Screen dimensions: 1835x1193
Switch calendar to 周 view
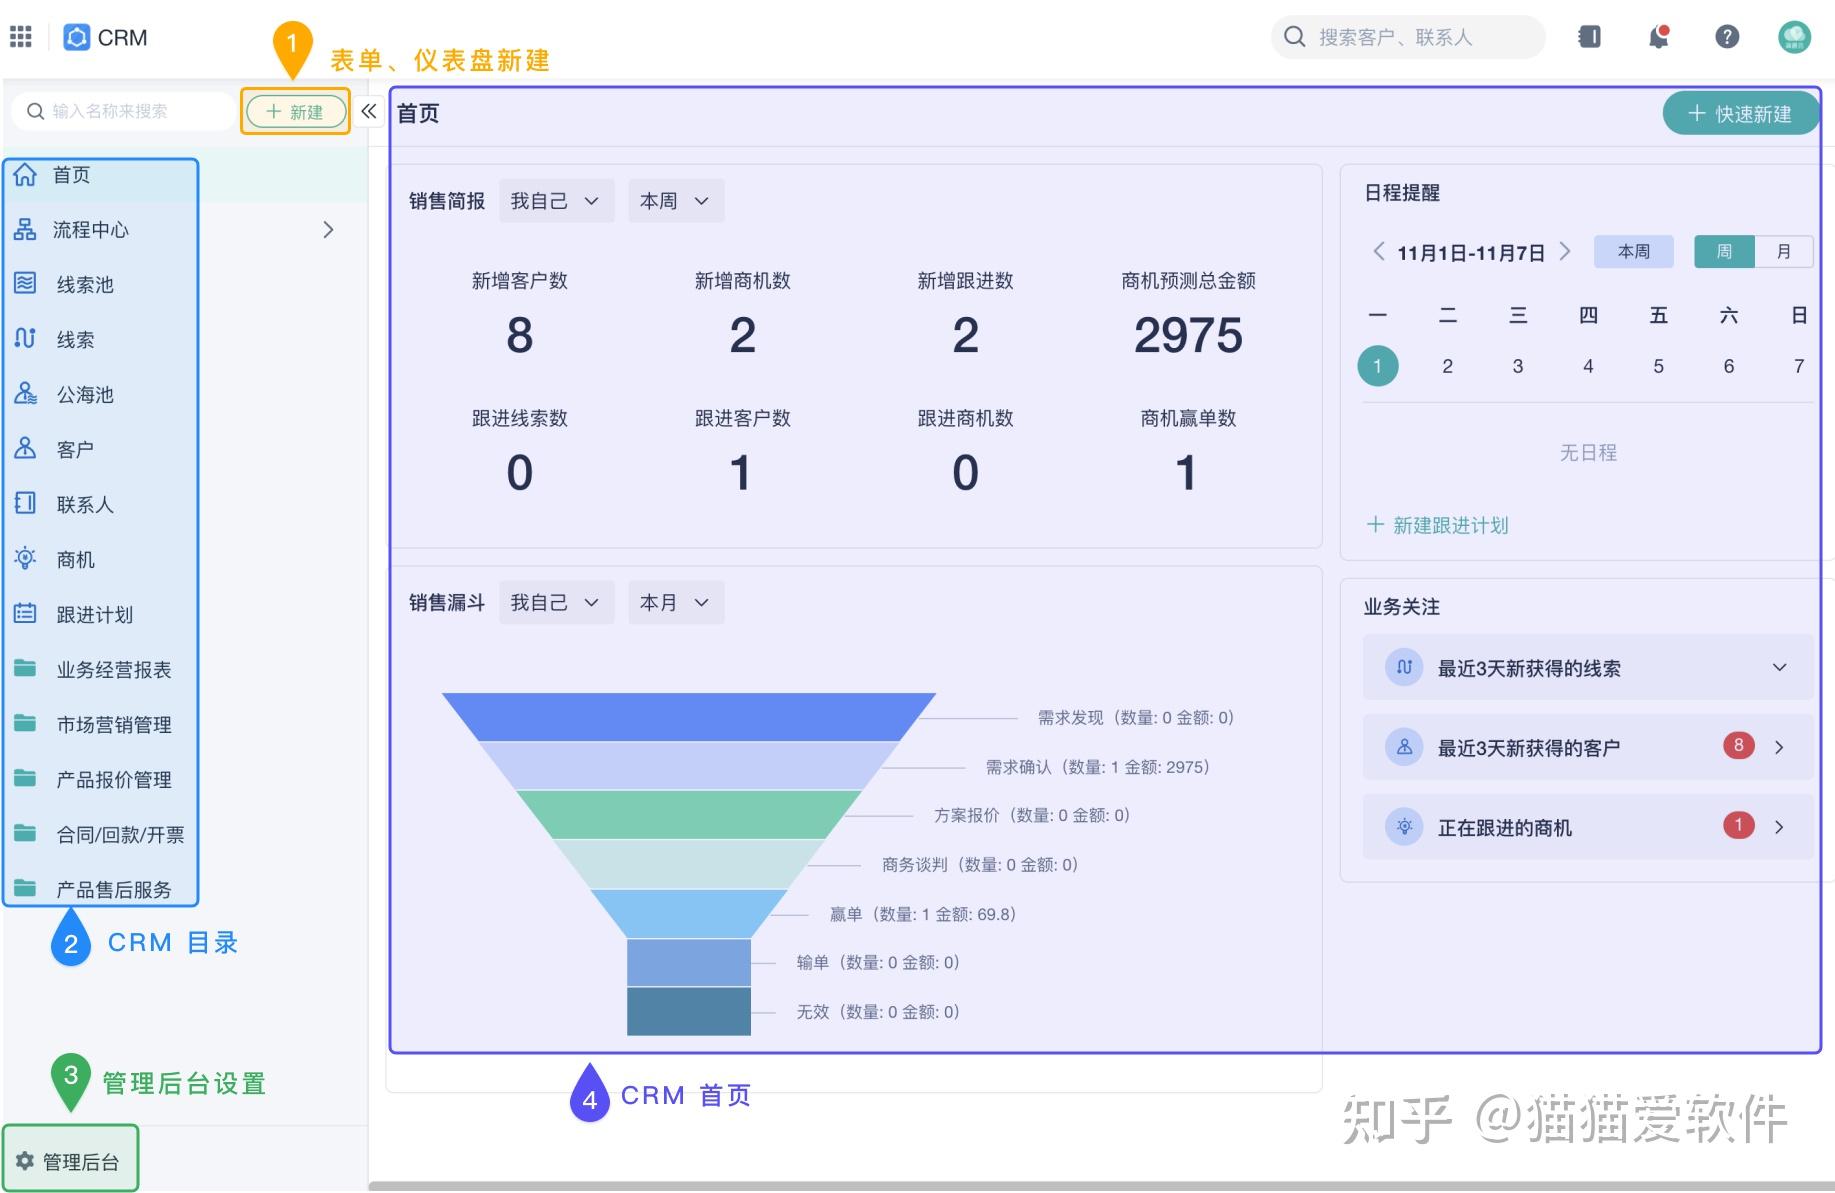(x=1724, y=251)
